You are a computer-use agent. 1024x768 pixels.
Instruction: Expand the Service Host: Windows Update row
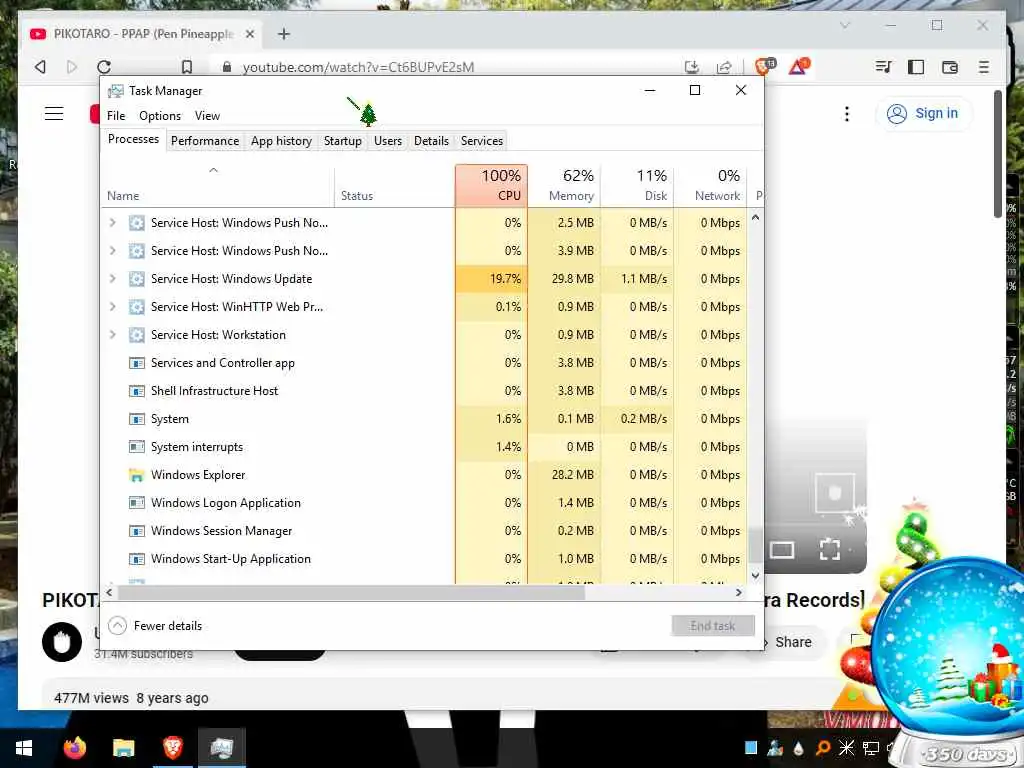[112, 279]
